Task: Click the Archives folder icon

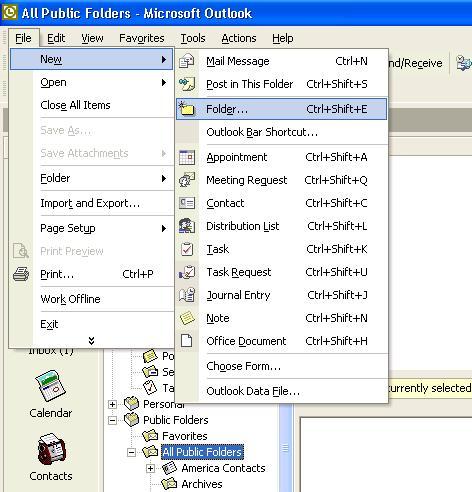Action: click(x=169, y=484)
